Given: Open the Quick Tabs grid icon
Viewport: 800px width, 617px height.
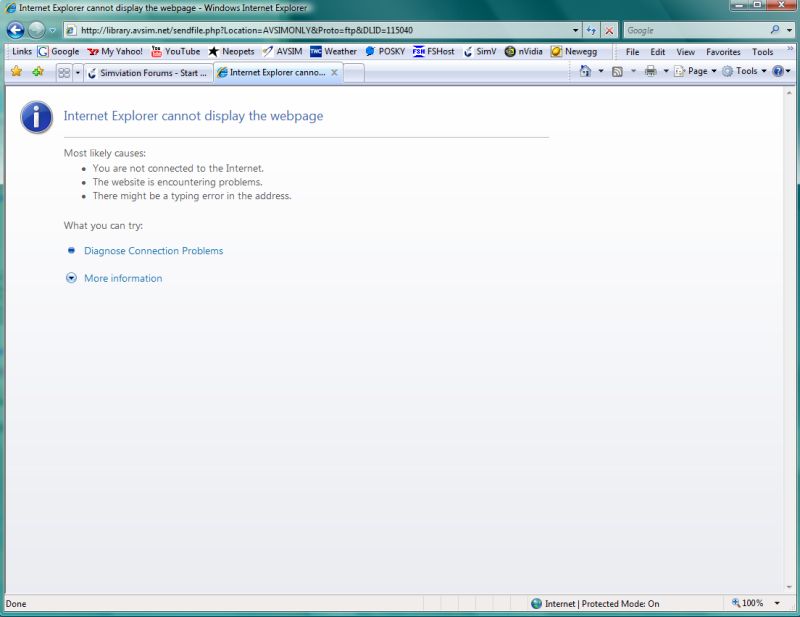Looking at the screenshot, I should pos(64,73).
